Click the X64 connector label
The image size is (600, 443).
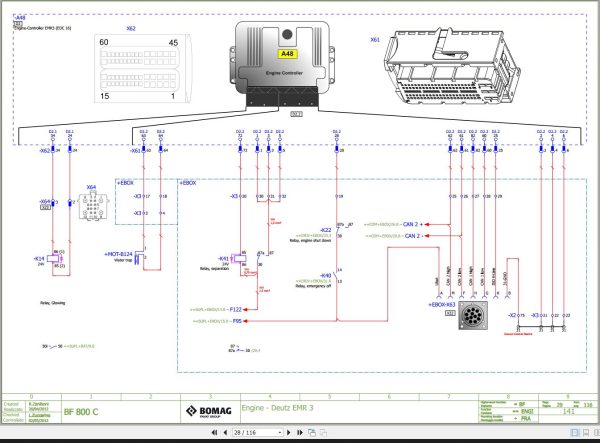[x=91, y=187]
